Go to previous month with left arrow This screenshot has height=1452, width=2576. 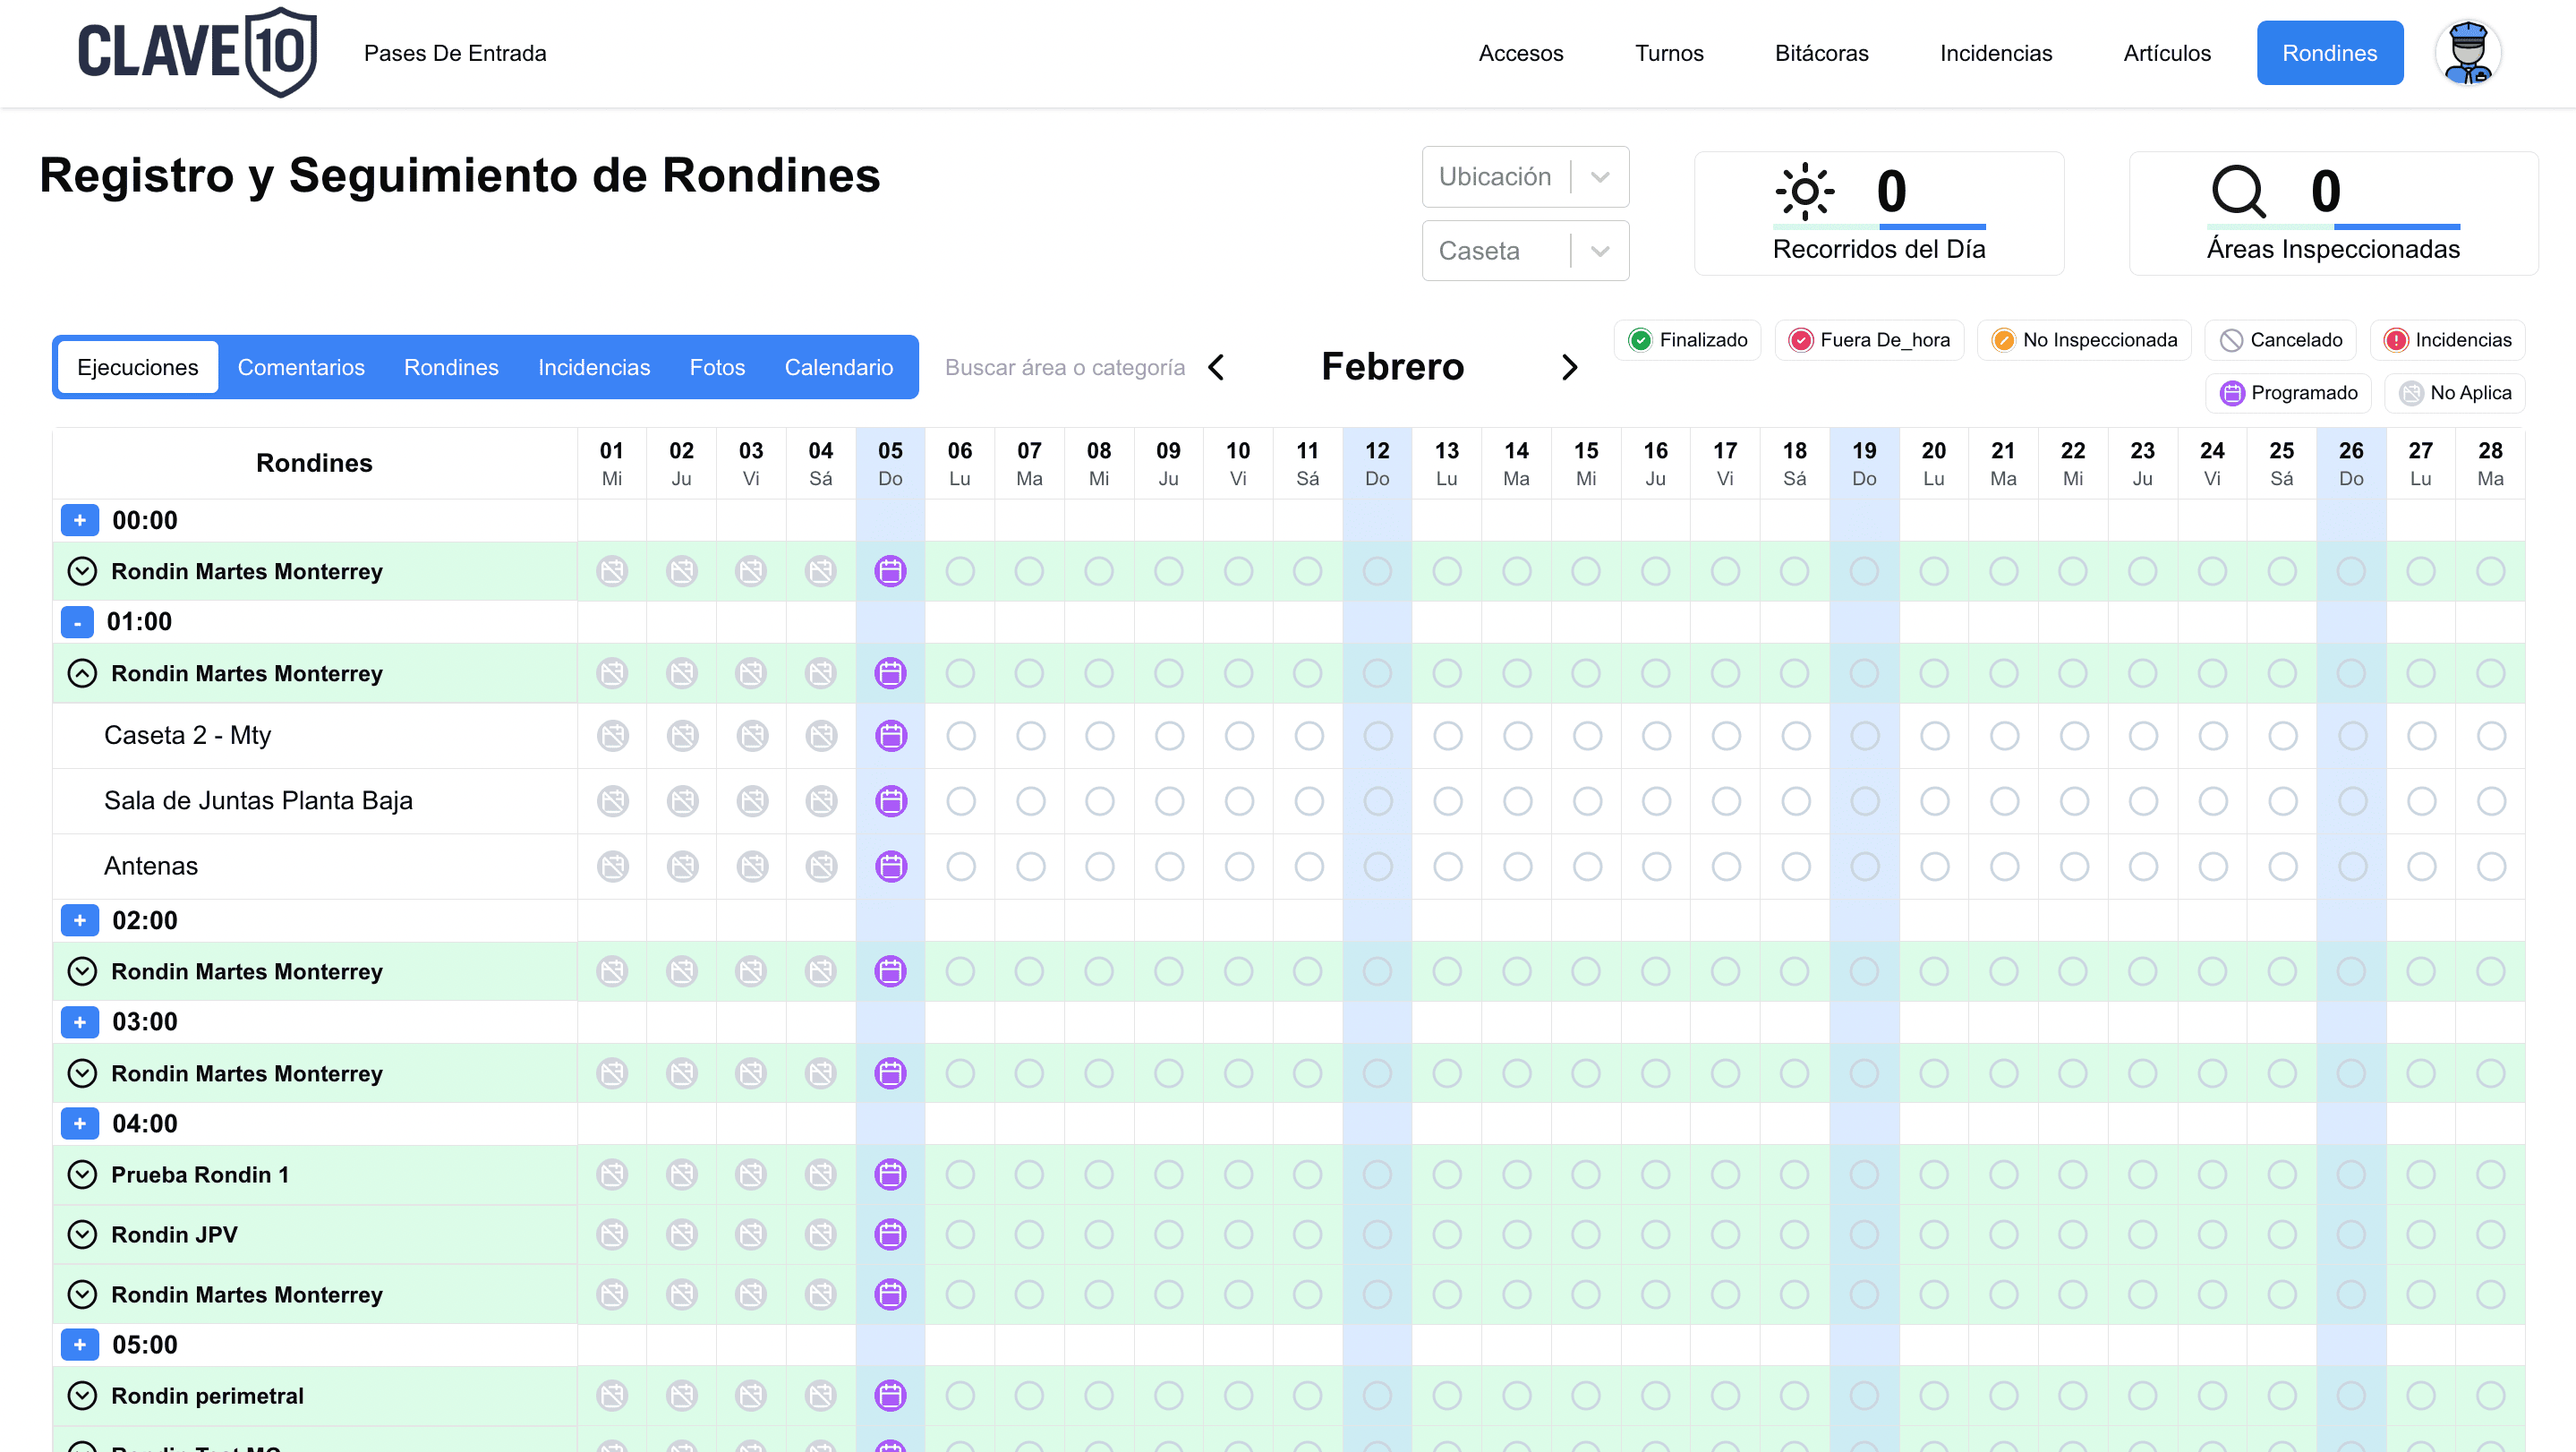pyautogui.click(x=1216, y=367)
